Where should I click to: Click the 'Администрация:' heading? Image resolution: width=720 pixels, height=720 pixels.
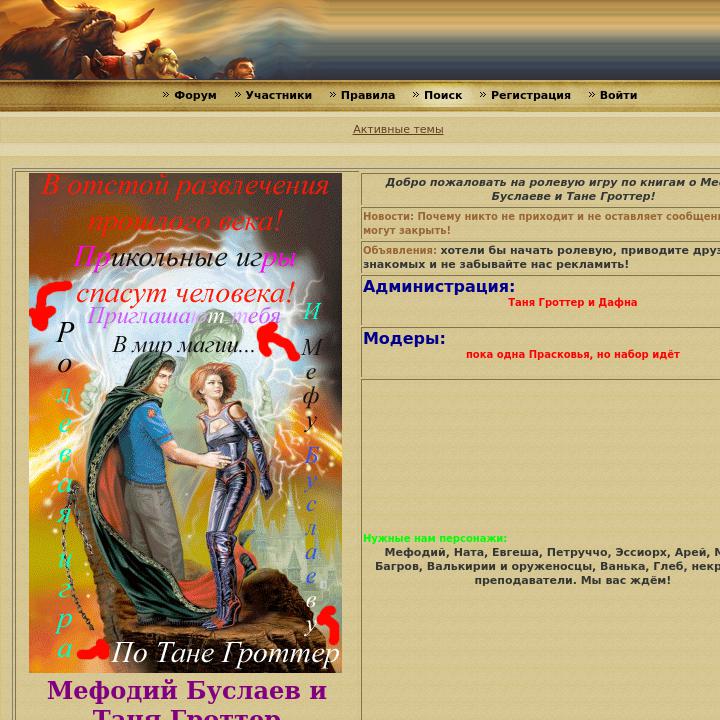tap(439, 287)
